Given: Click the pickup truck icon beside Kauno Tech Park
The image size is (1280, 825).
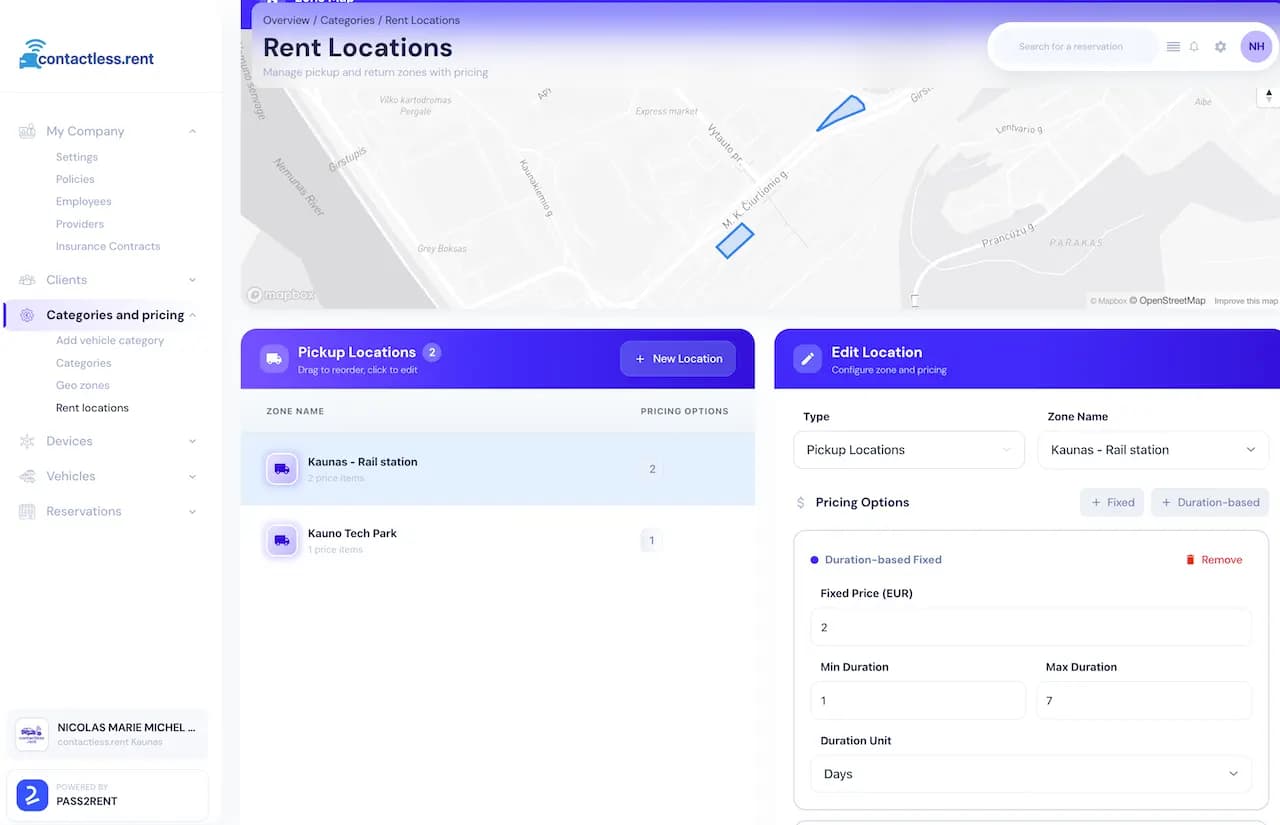Looking at the screenshot, I should pyautogui.click(x=280, y=540).
